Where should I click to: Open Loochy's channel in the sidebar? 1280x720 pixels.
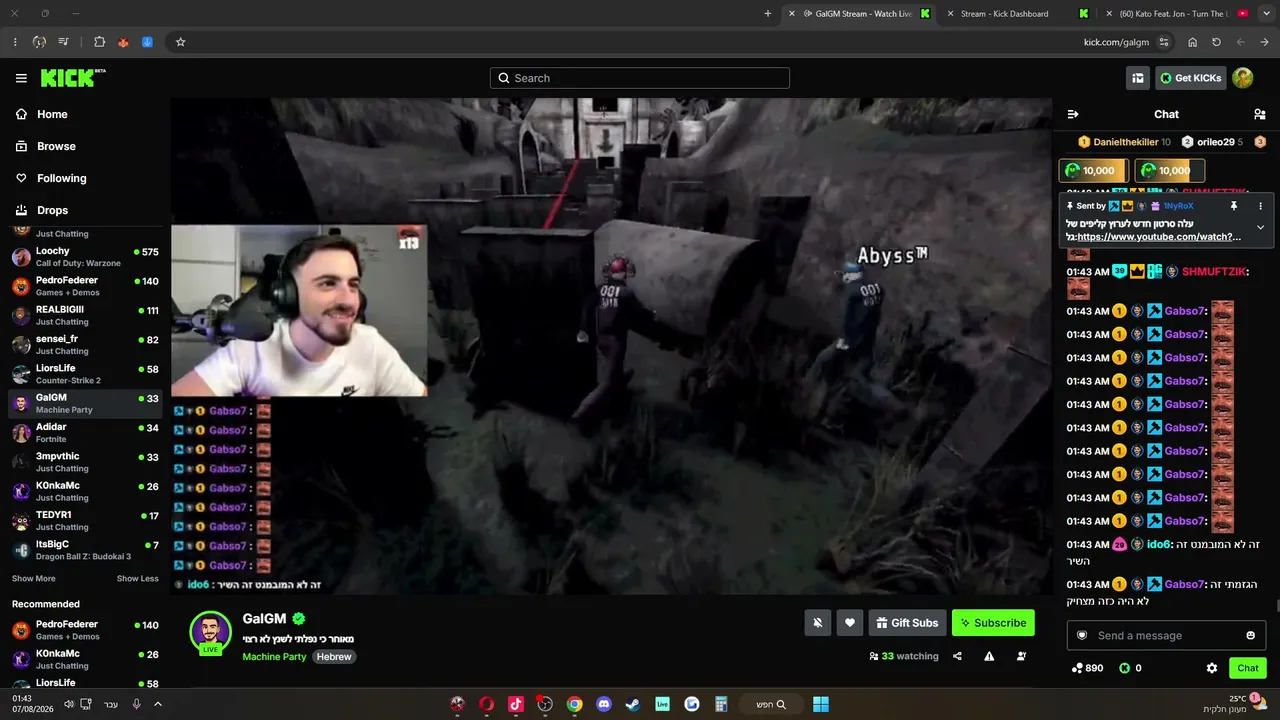85,257
